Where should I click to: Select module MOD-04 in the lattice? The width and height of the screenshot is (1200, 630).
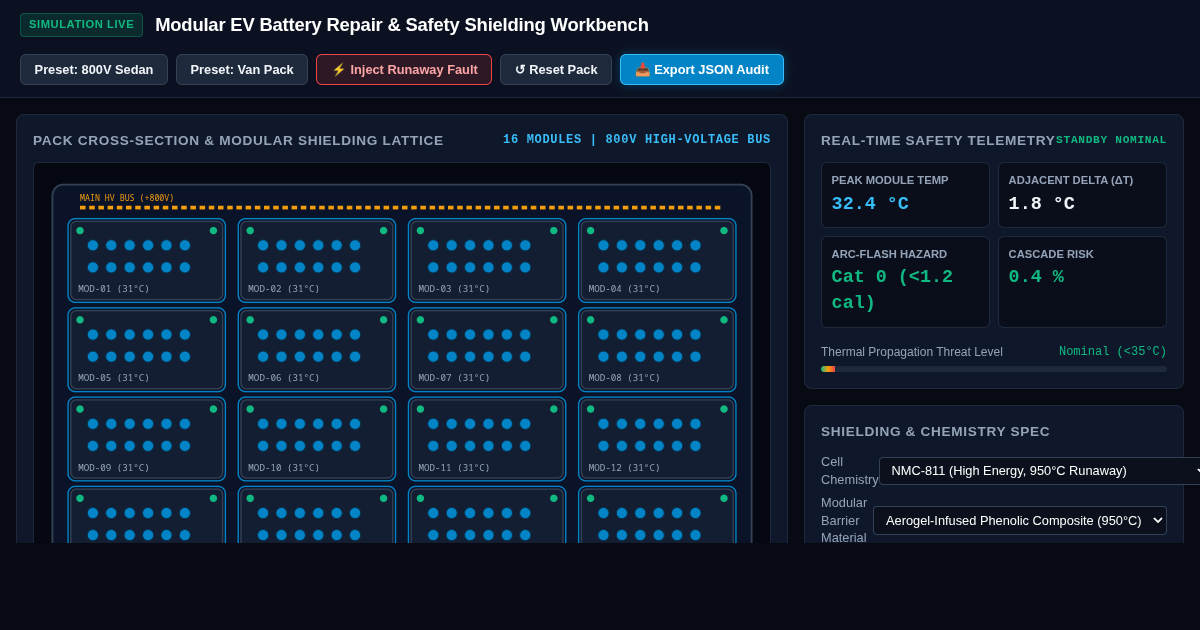(x=657, y=260)
